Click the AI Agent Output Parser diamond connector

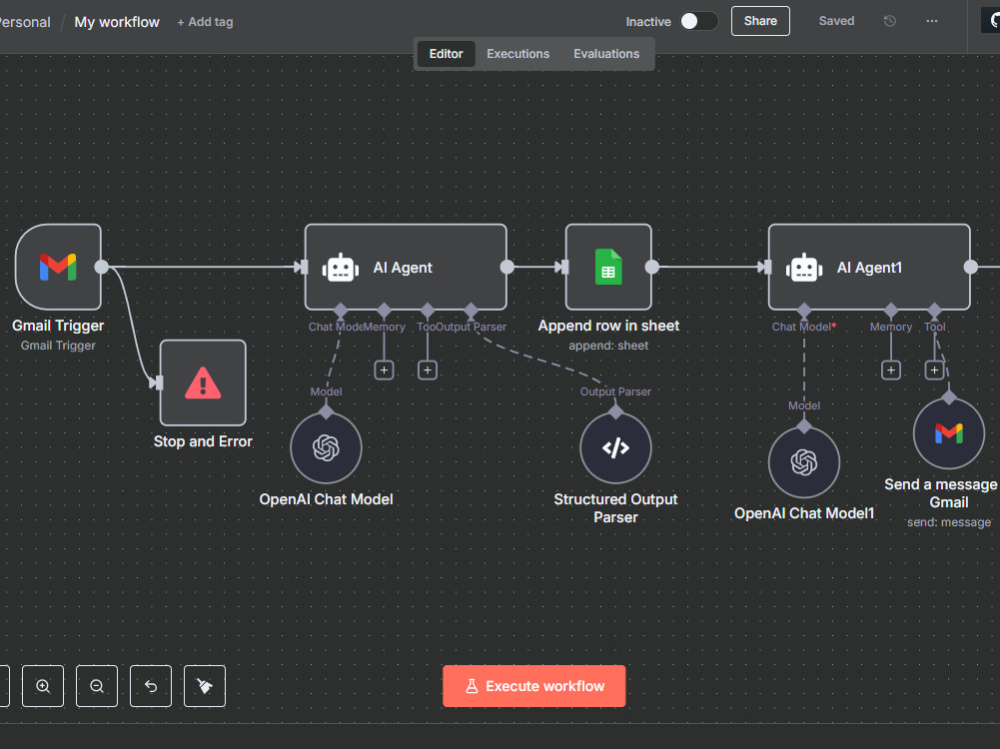471,311
